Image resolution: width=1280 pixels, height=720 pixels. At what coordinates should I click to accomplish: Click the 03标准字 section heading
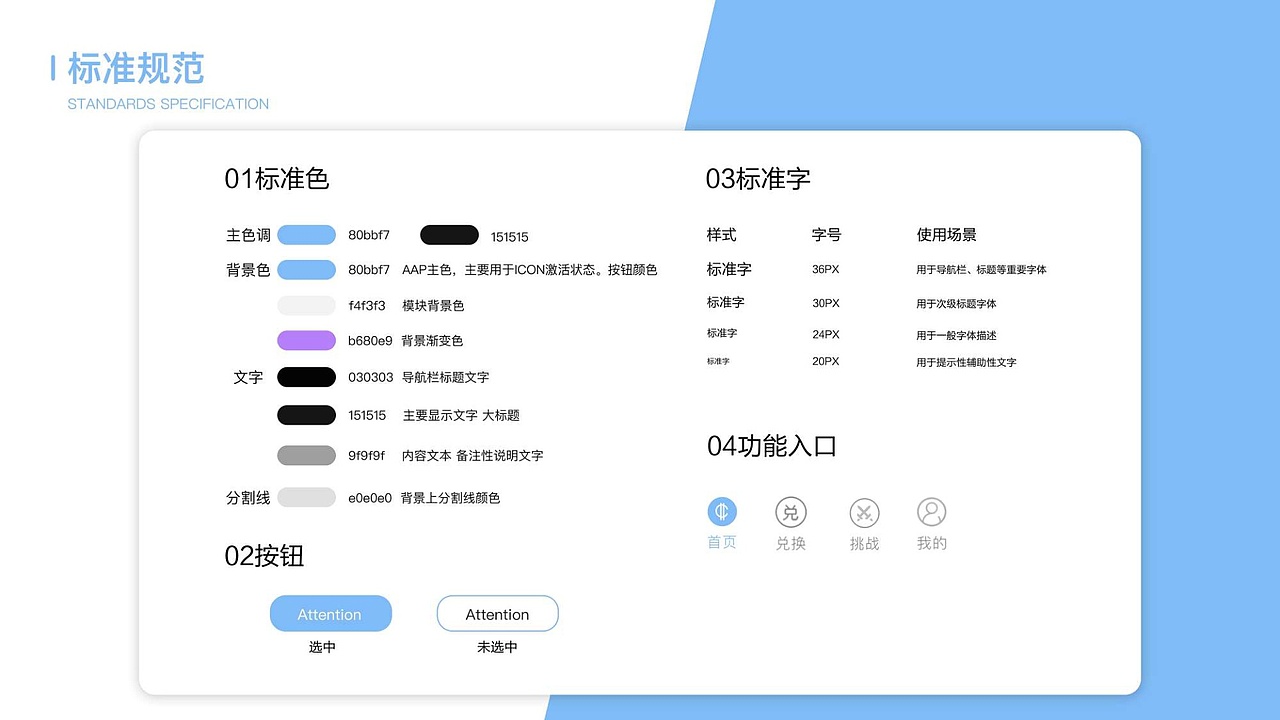point(756,179)
